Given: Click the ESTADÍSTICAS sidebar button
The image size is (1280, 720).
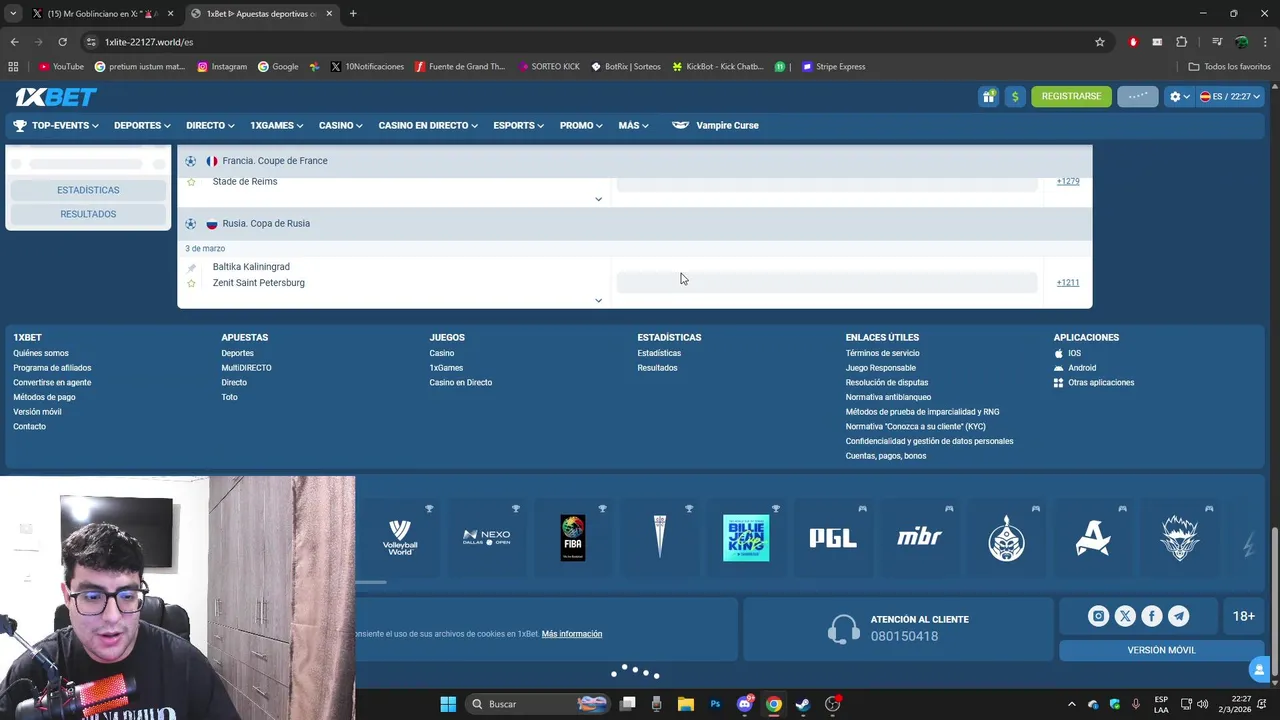Looking at the screenshot, I should pyautogui.click(x=88, y=190).
